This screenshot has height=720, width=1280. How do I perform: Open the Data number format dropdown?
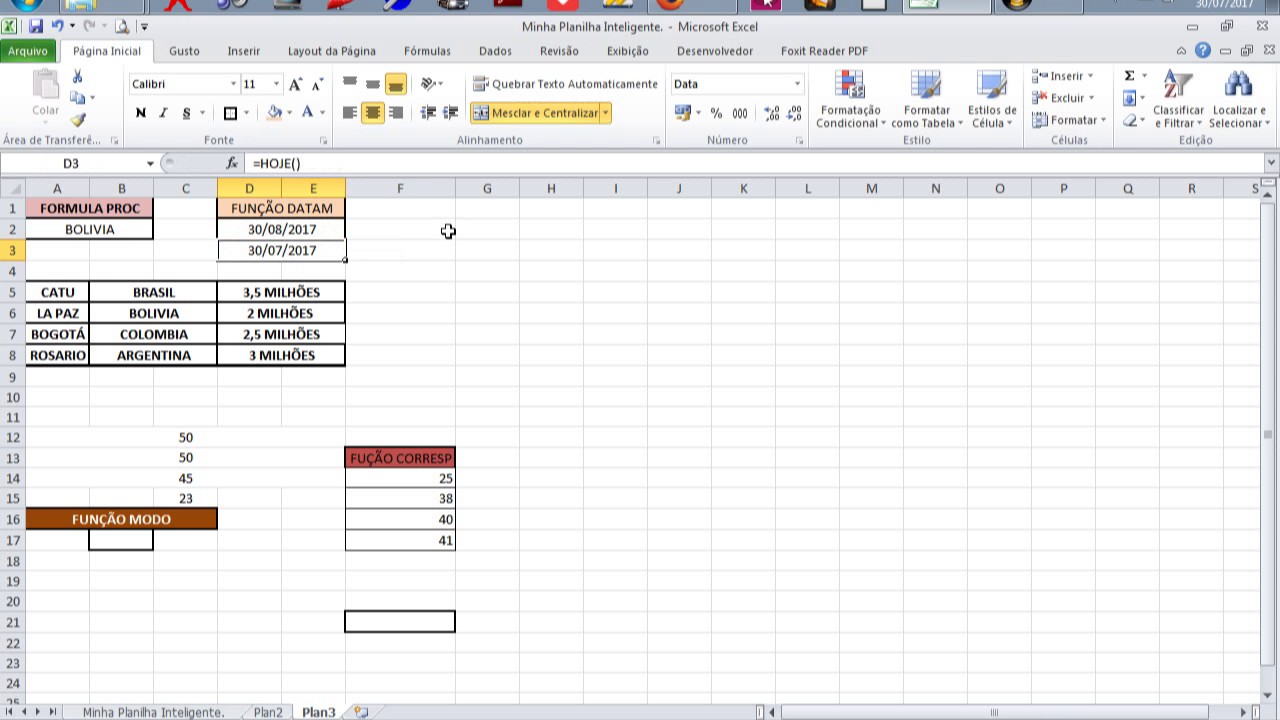[797, 84]
